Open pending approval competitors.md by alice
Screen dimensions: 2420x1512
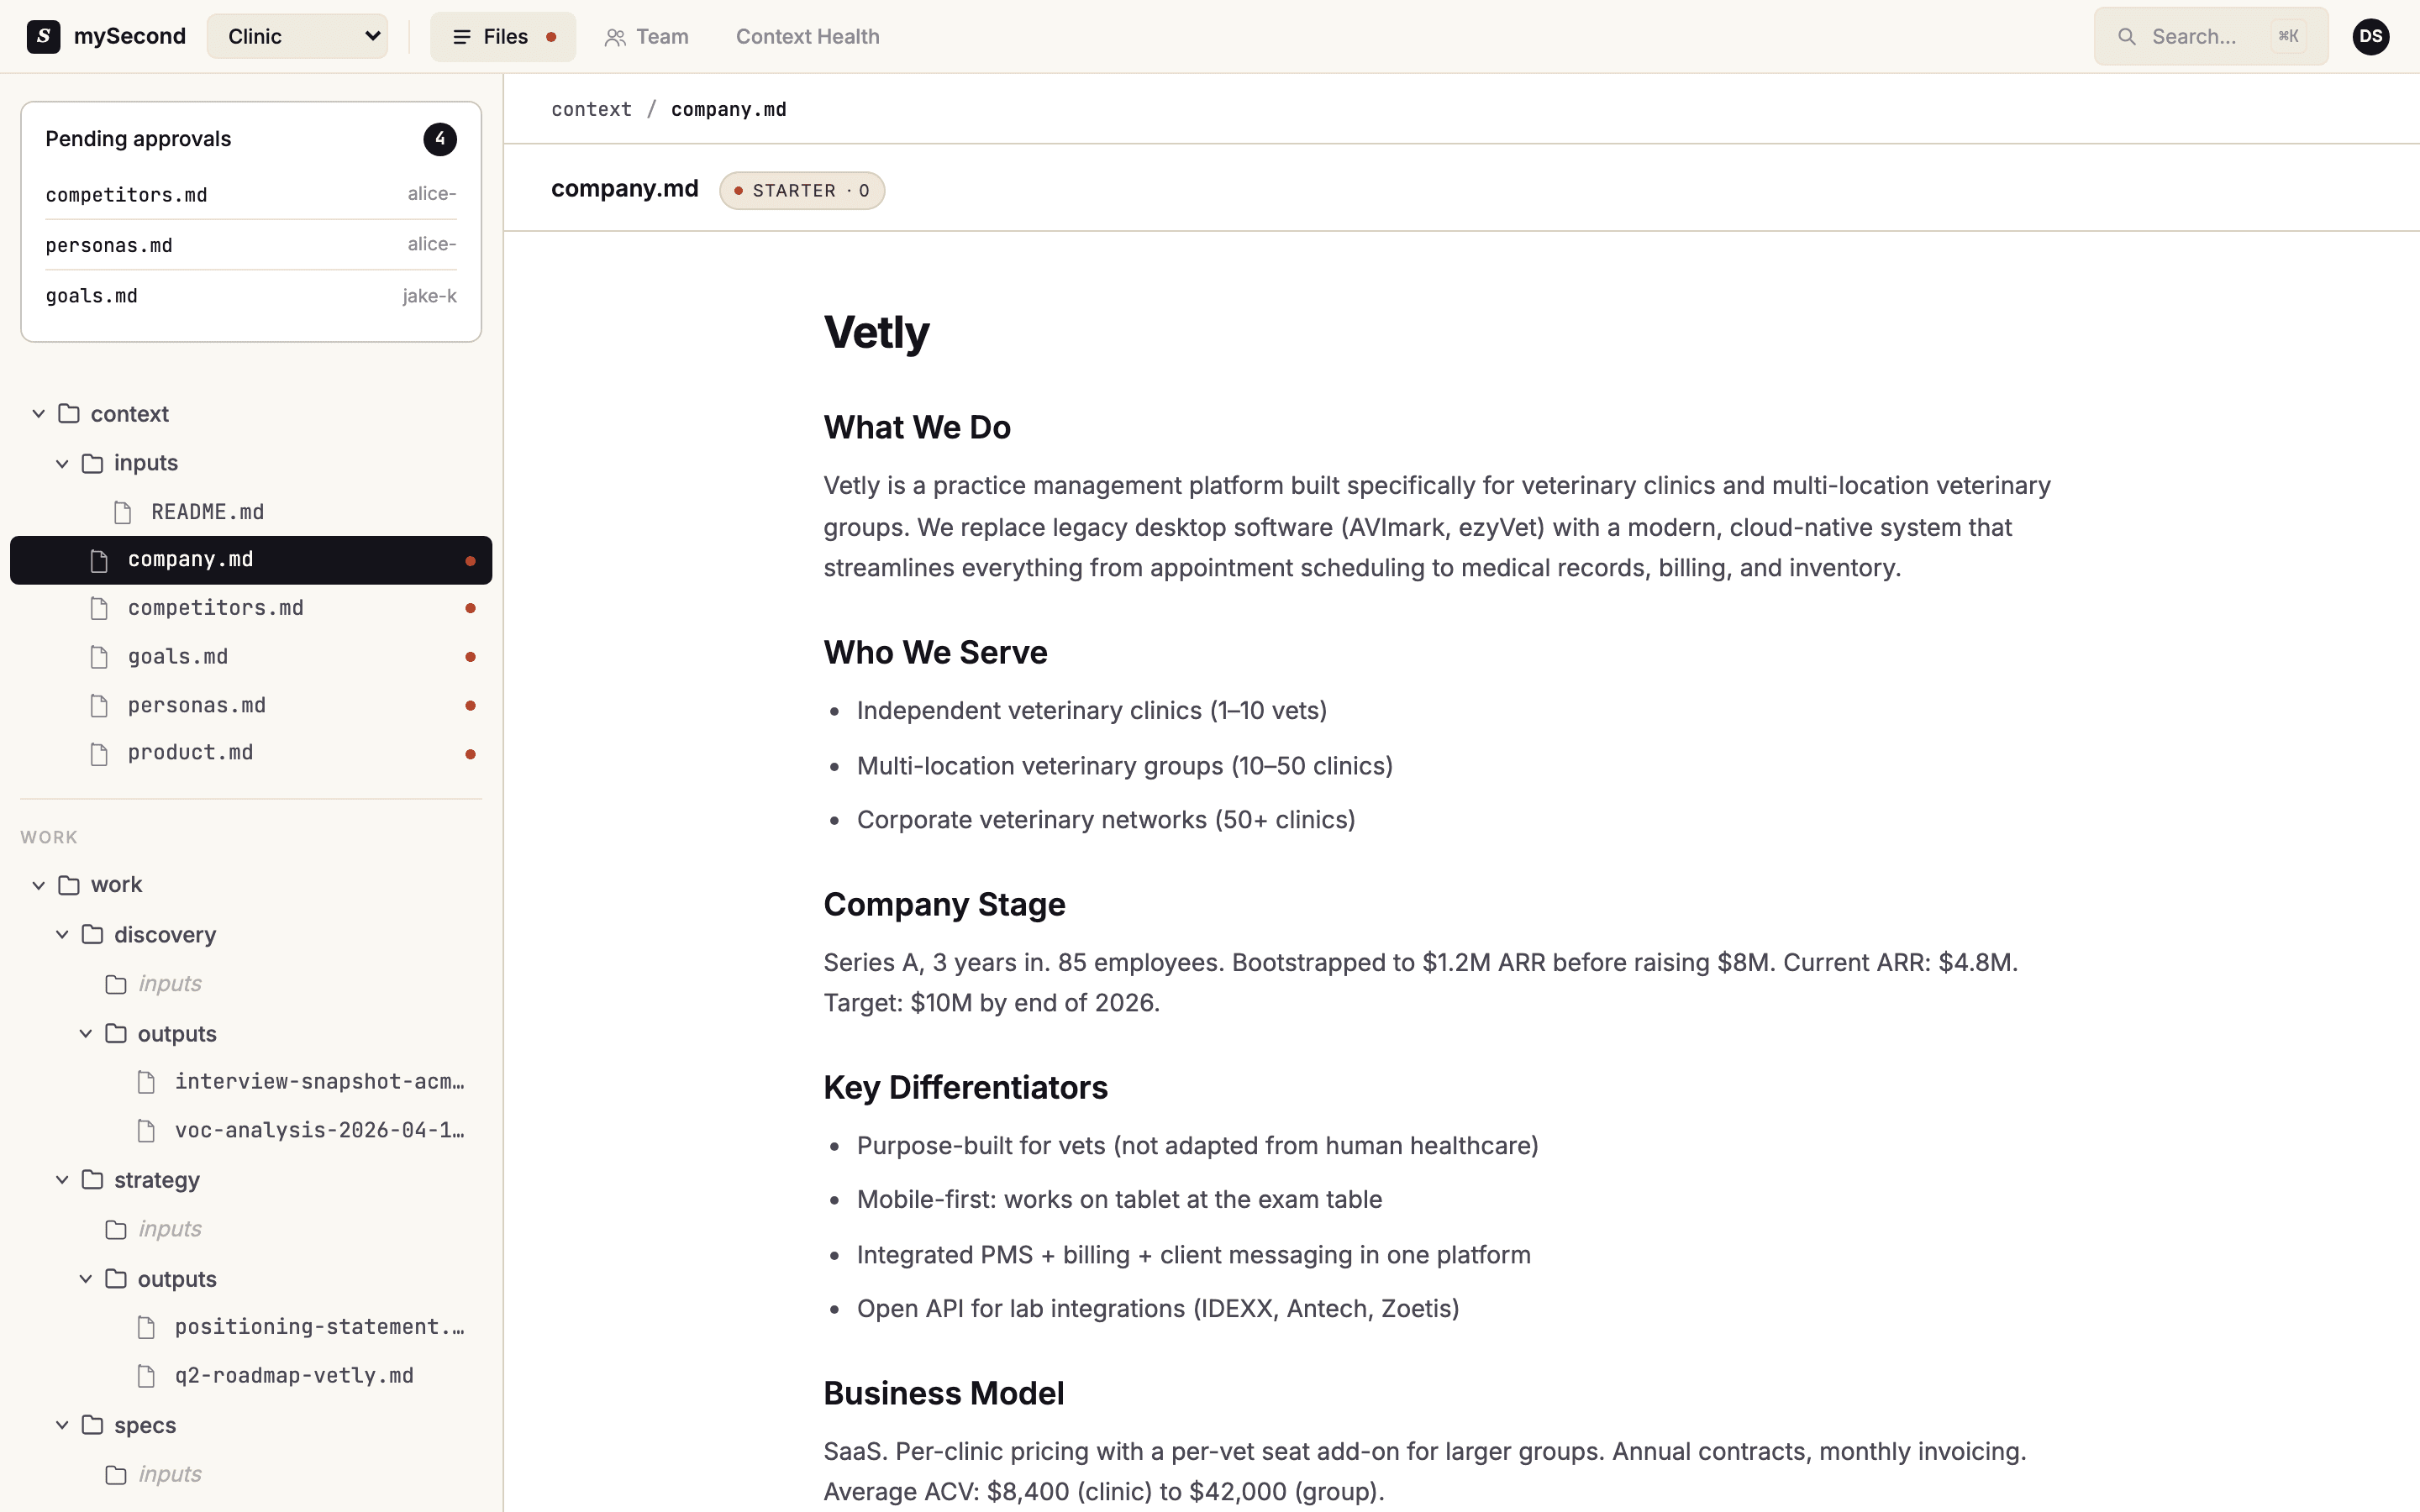tap(251, 194)
